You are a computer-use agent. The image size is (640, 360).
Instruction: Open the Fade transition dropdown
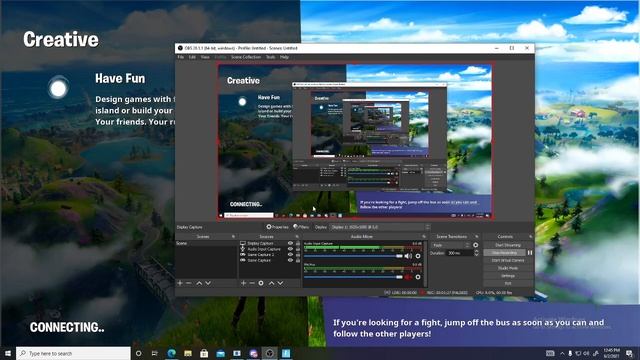click(x=451, y=245)
